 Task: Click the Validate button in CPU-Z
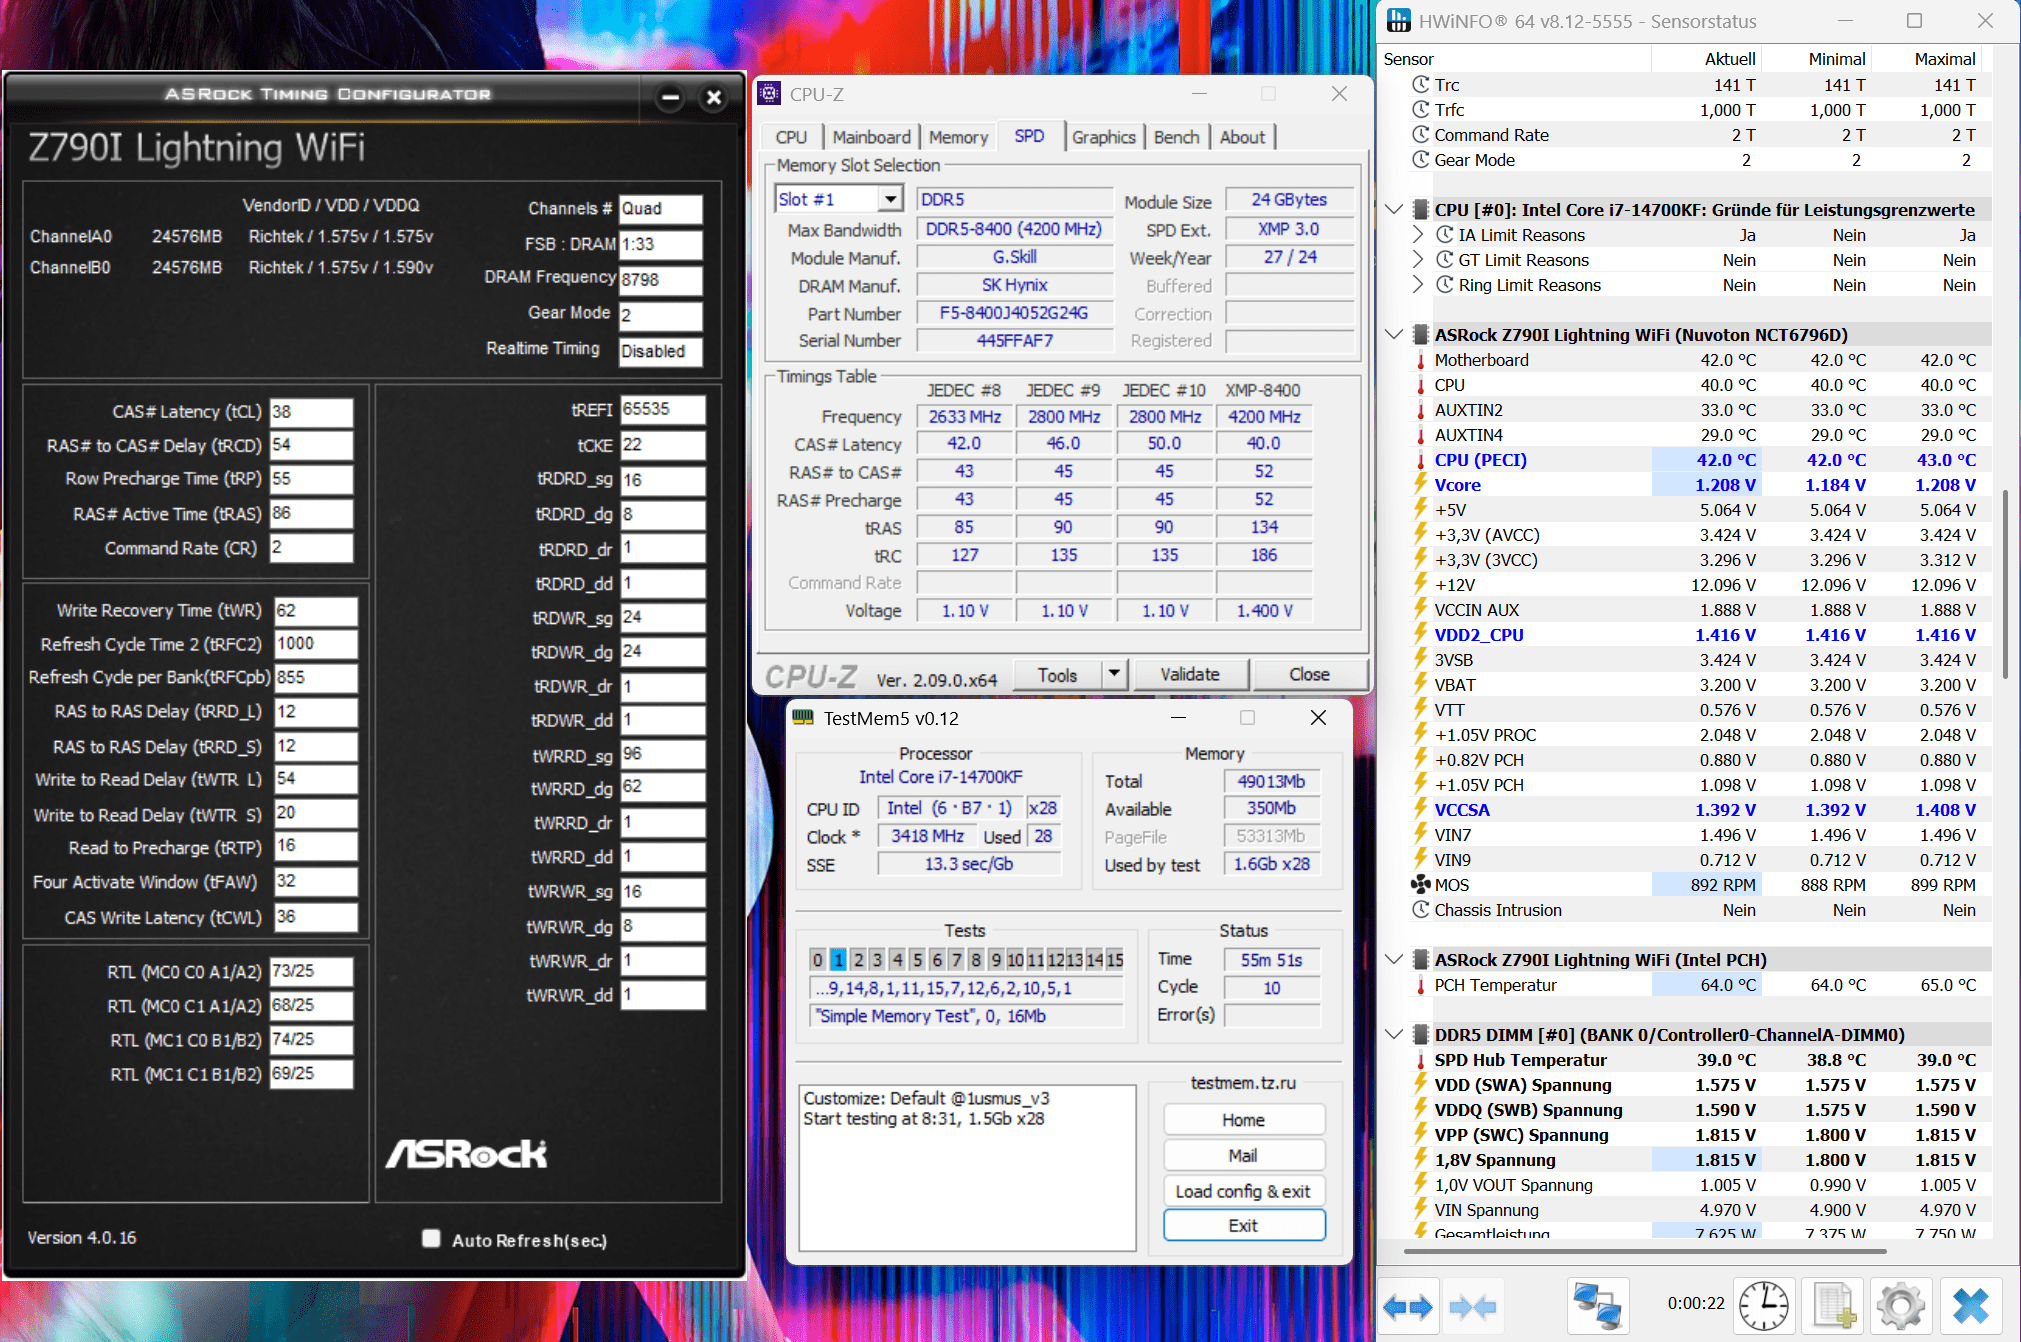tap(1190, 675)
